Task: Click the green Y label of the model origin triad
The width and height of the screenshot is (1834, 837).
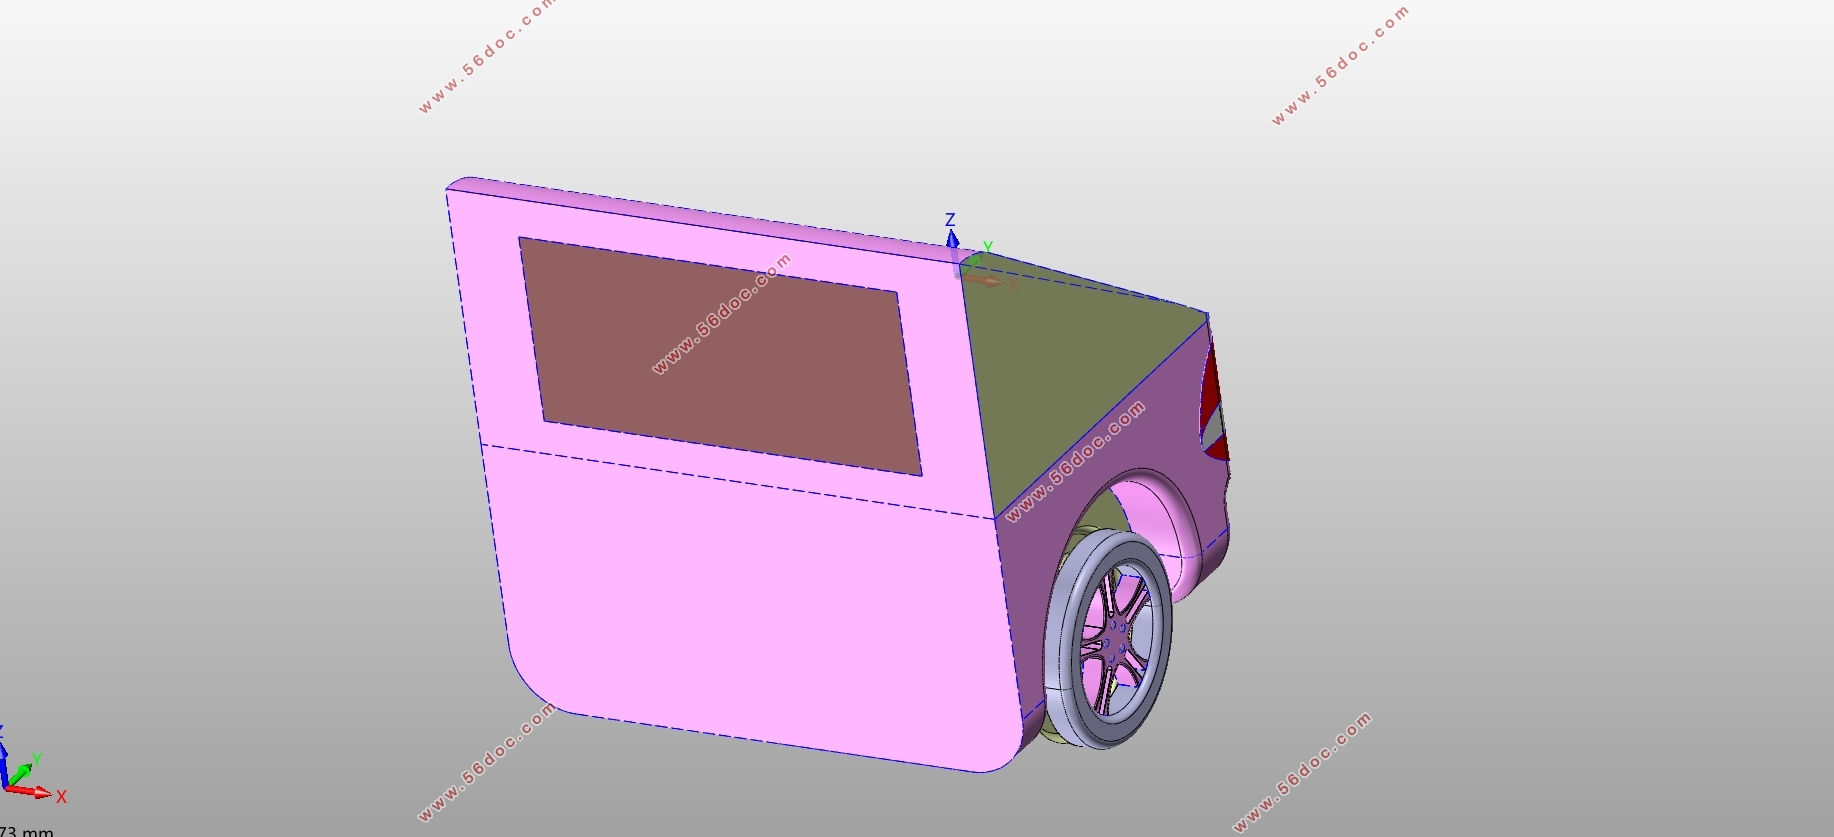Action: coord(987,247)
